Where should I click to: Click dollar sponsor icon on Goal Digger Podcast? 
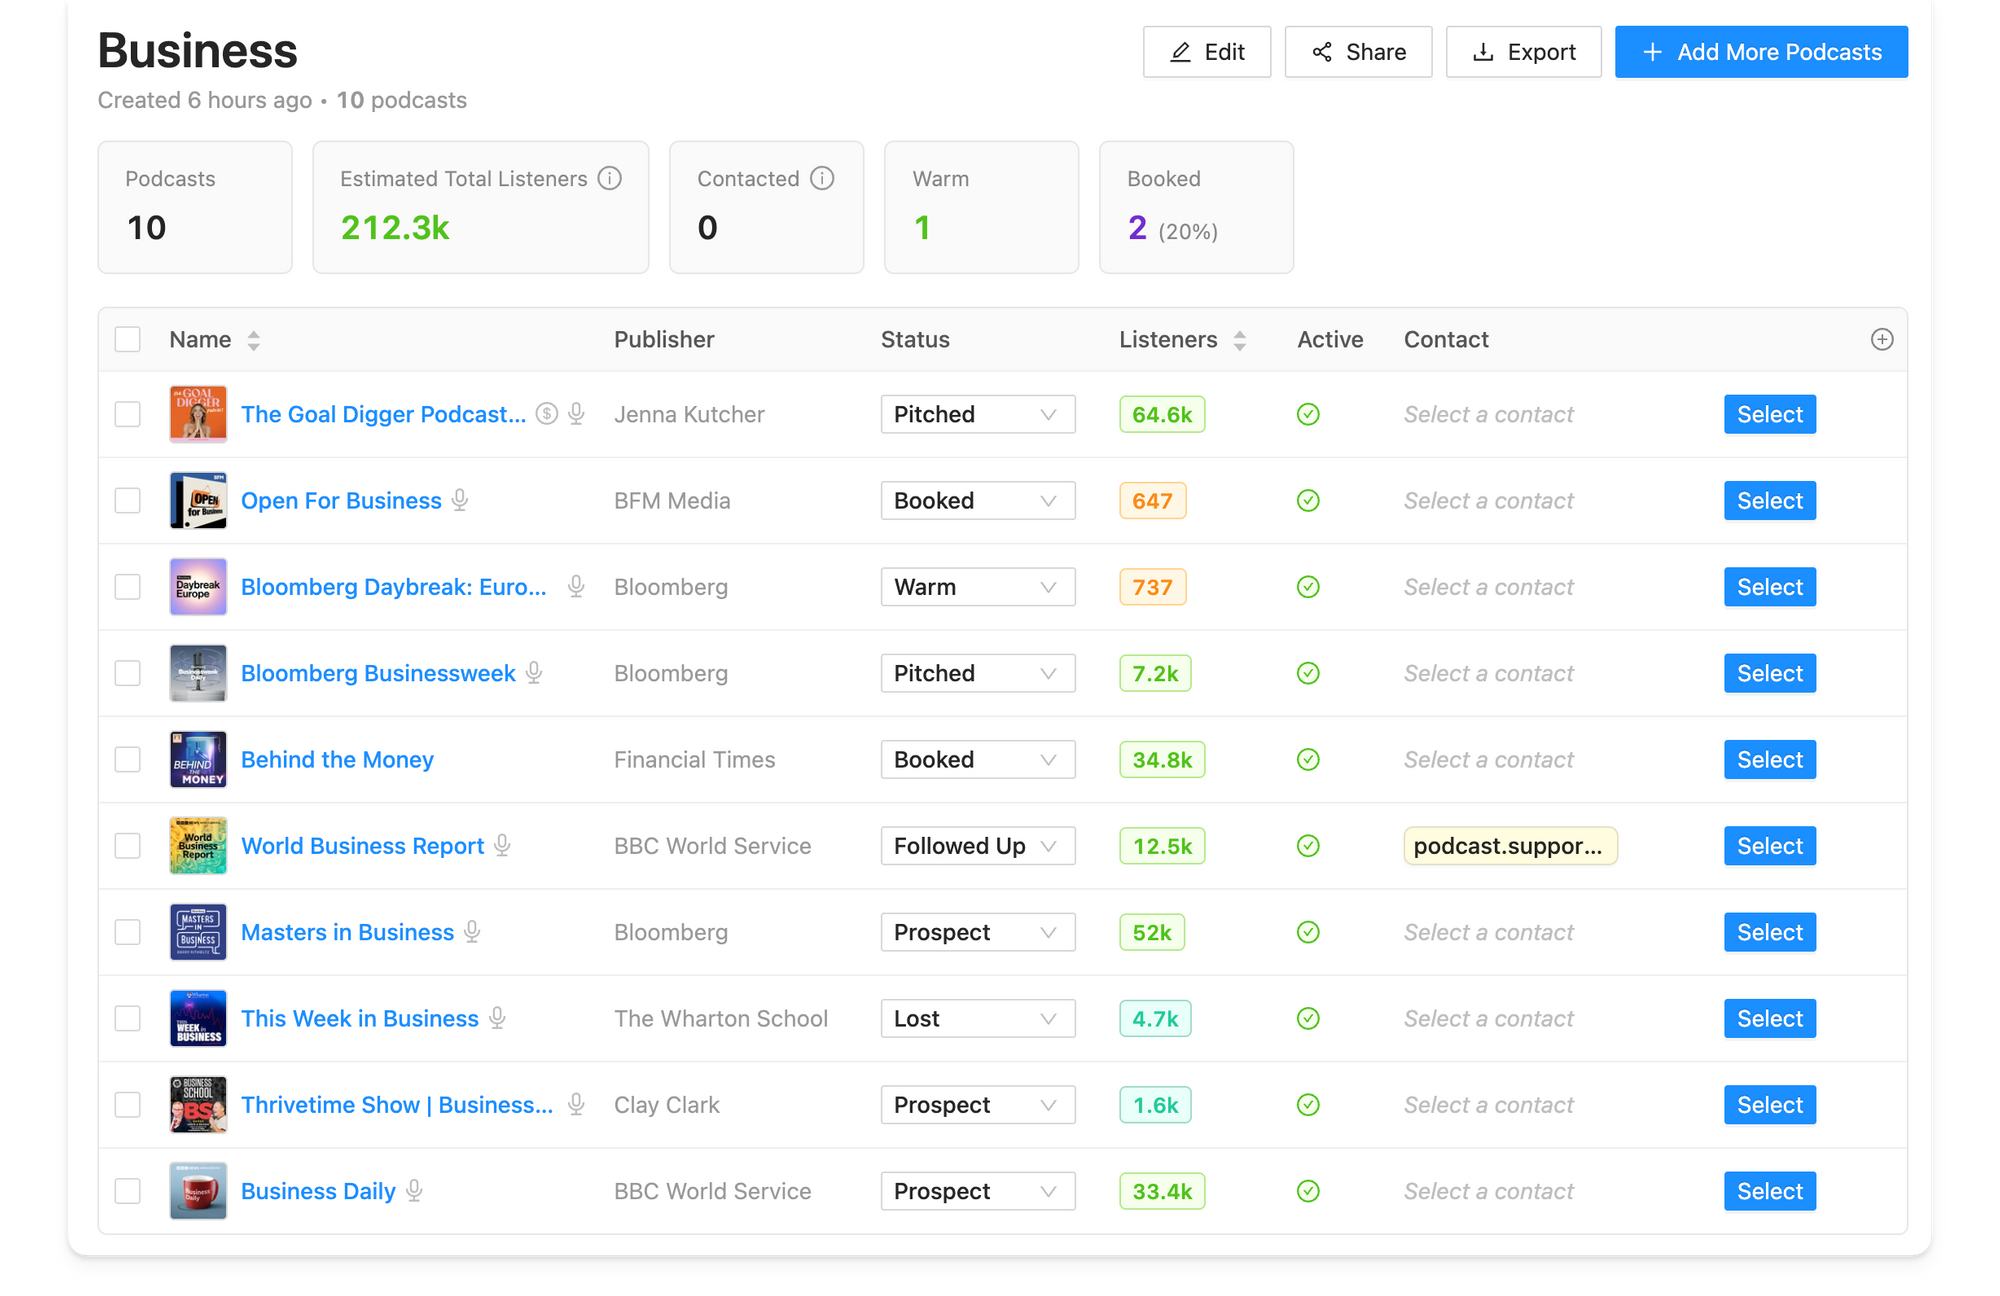pyautogui.click(x=546, y=414)
